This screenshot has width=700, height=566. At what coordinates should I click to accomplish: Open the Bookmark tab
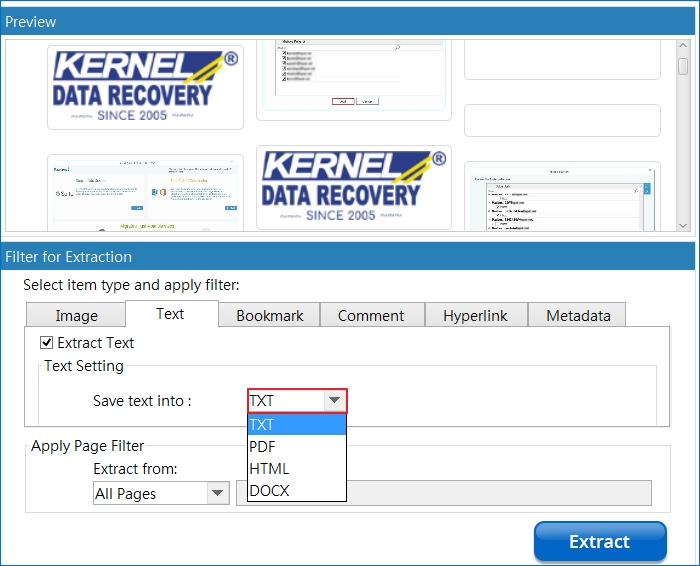269,315
